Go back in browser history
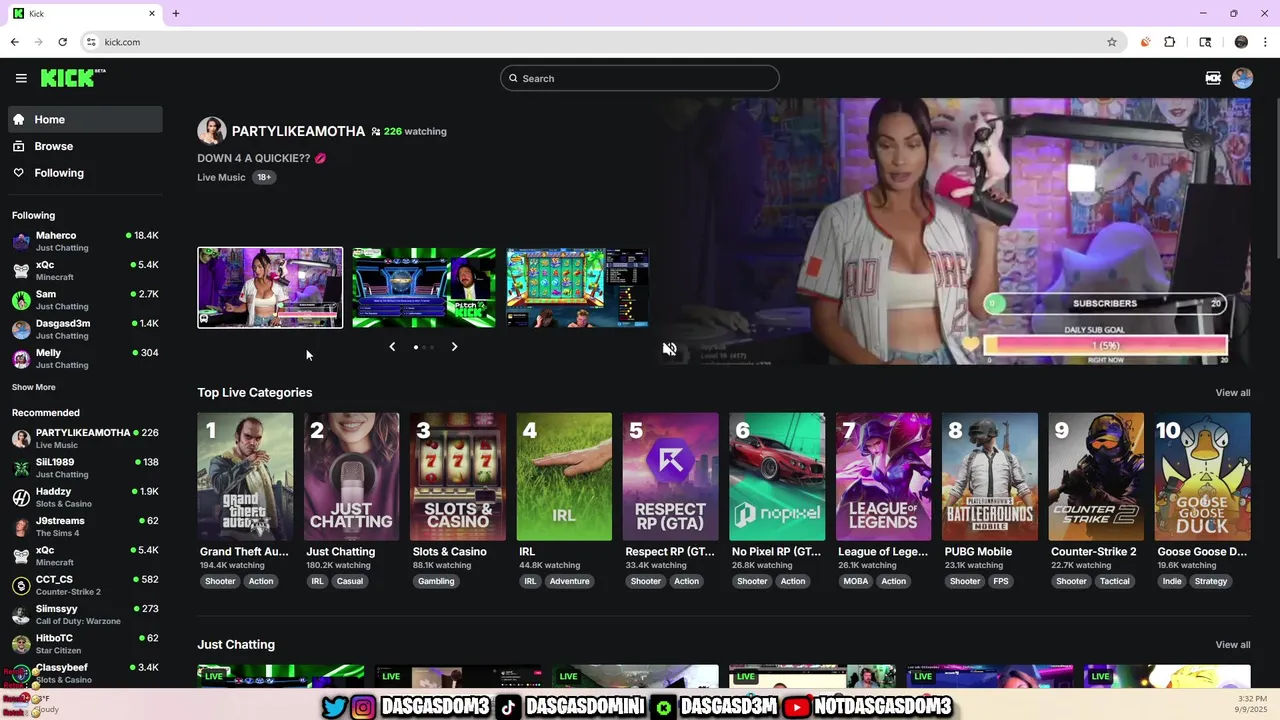The width and height of the screenshot is (1280, 720). [x=15, y=42]
